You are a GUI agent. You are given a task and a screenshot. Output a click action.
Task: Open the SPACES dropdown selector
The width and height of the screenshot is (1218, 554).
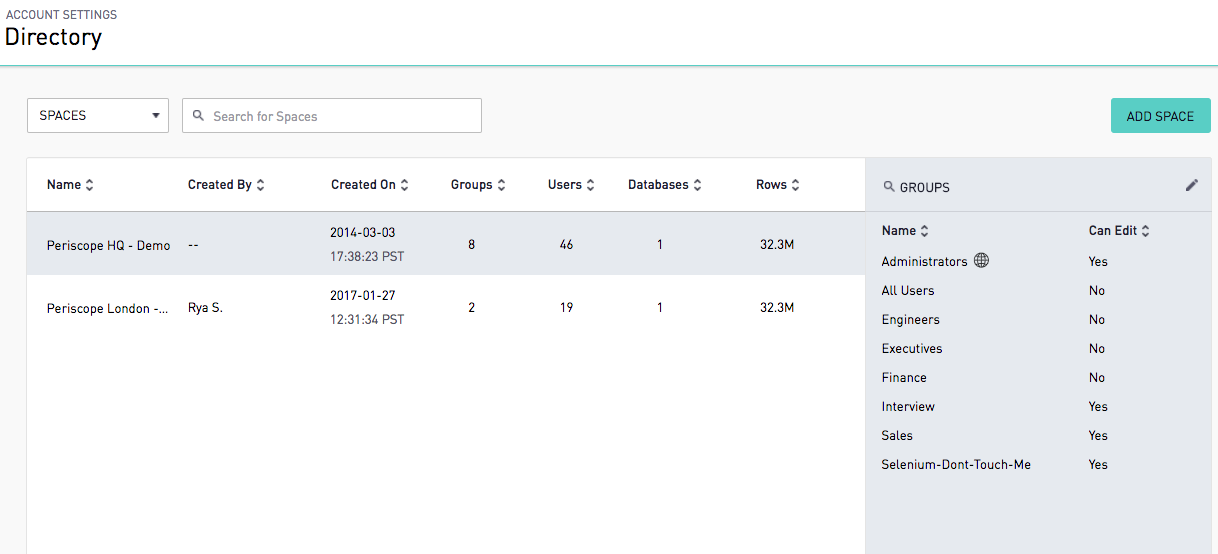(98, 115)
